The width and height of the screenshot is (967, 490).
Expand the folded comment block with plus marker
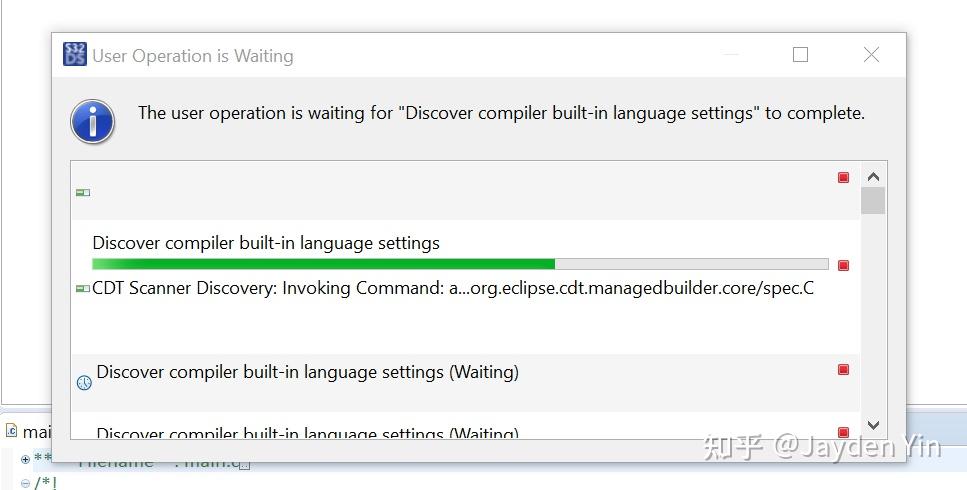[x=25, y=459]
